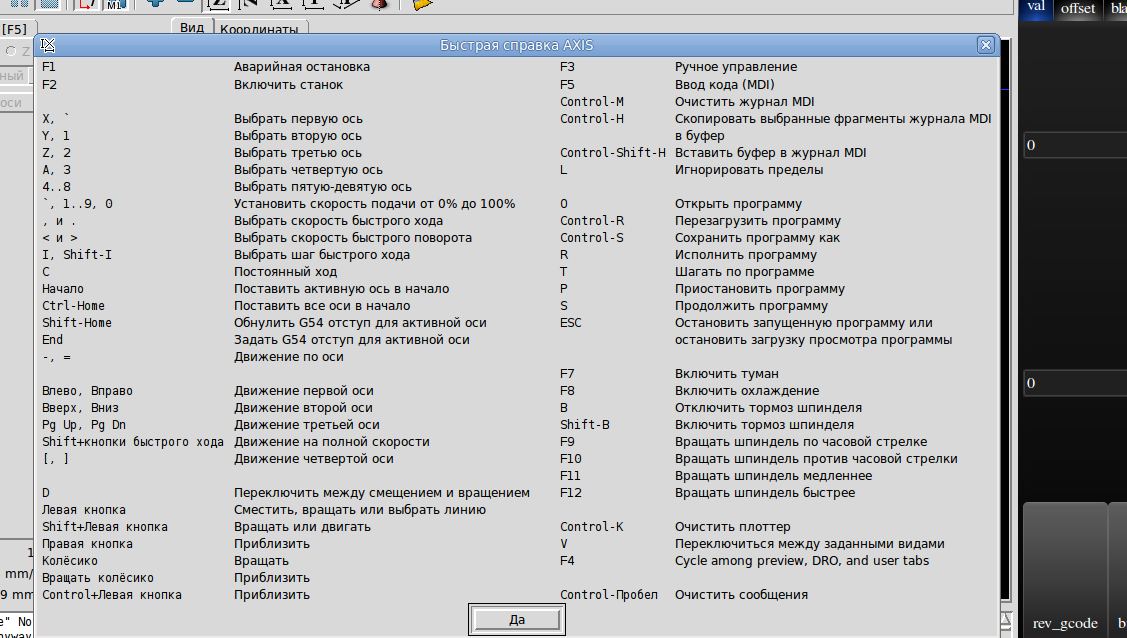This screenshot has width=1127, height=638.
Task: Click the text 'Исполнить программу'
Action: tap(746, 255)
